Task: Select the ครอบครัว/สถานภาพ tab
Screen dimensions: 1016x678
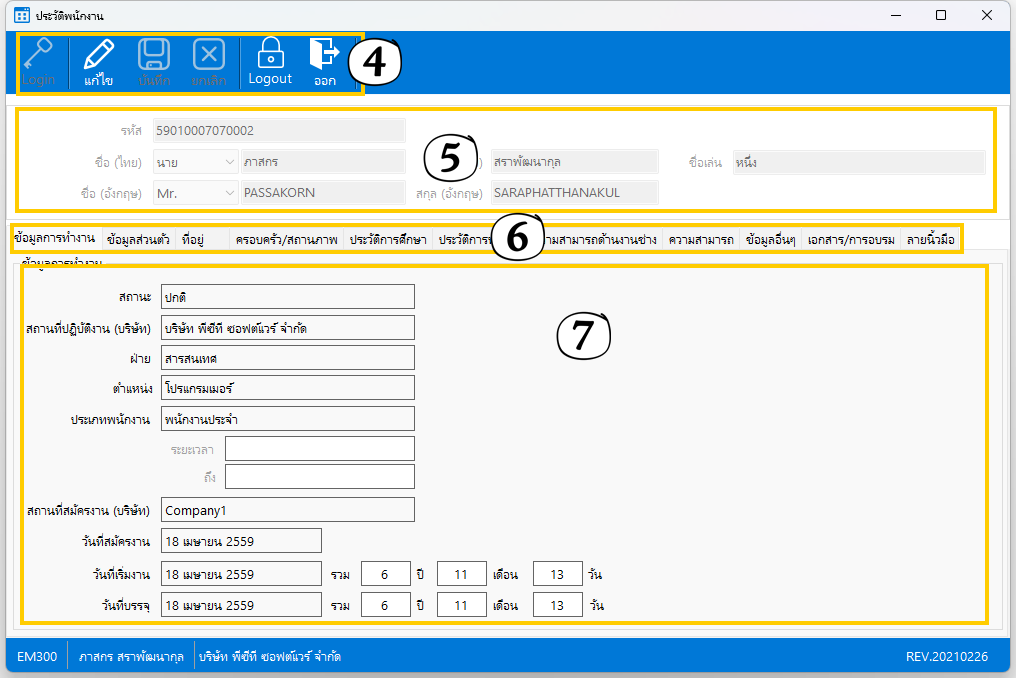Action: [284, 240]
